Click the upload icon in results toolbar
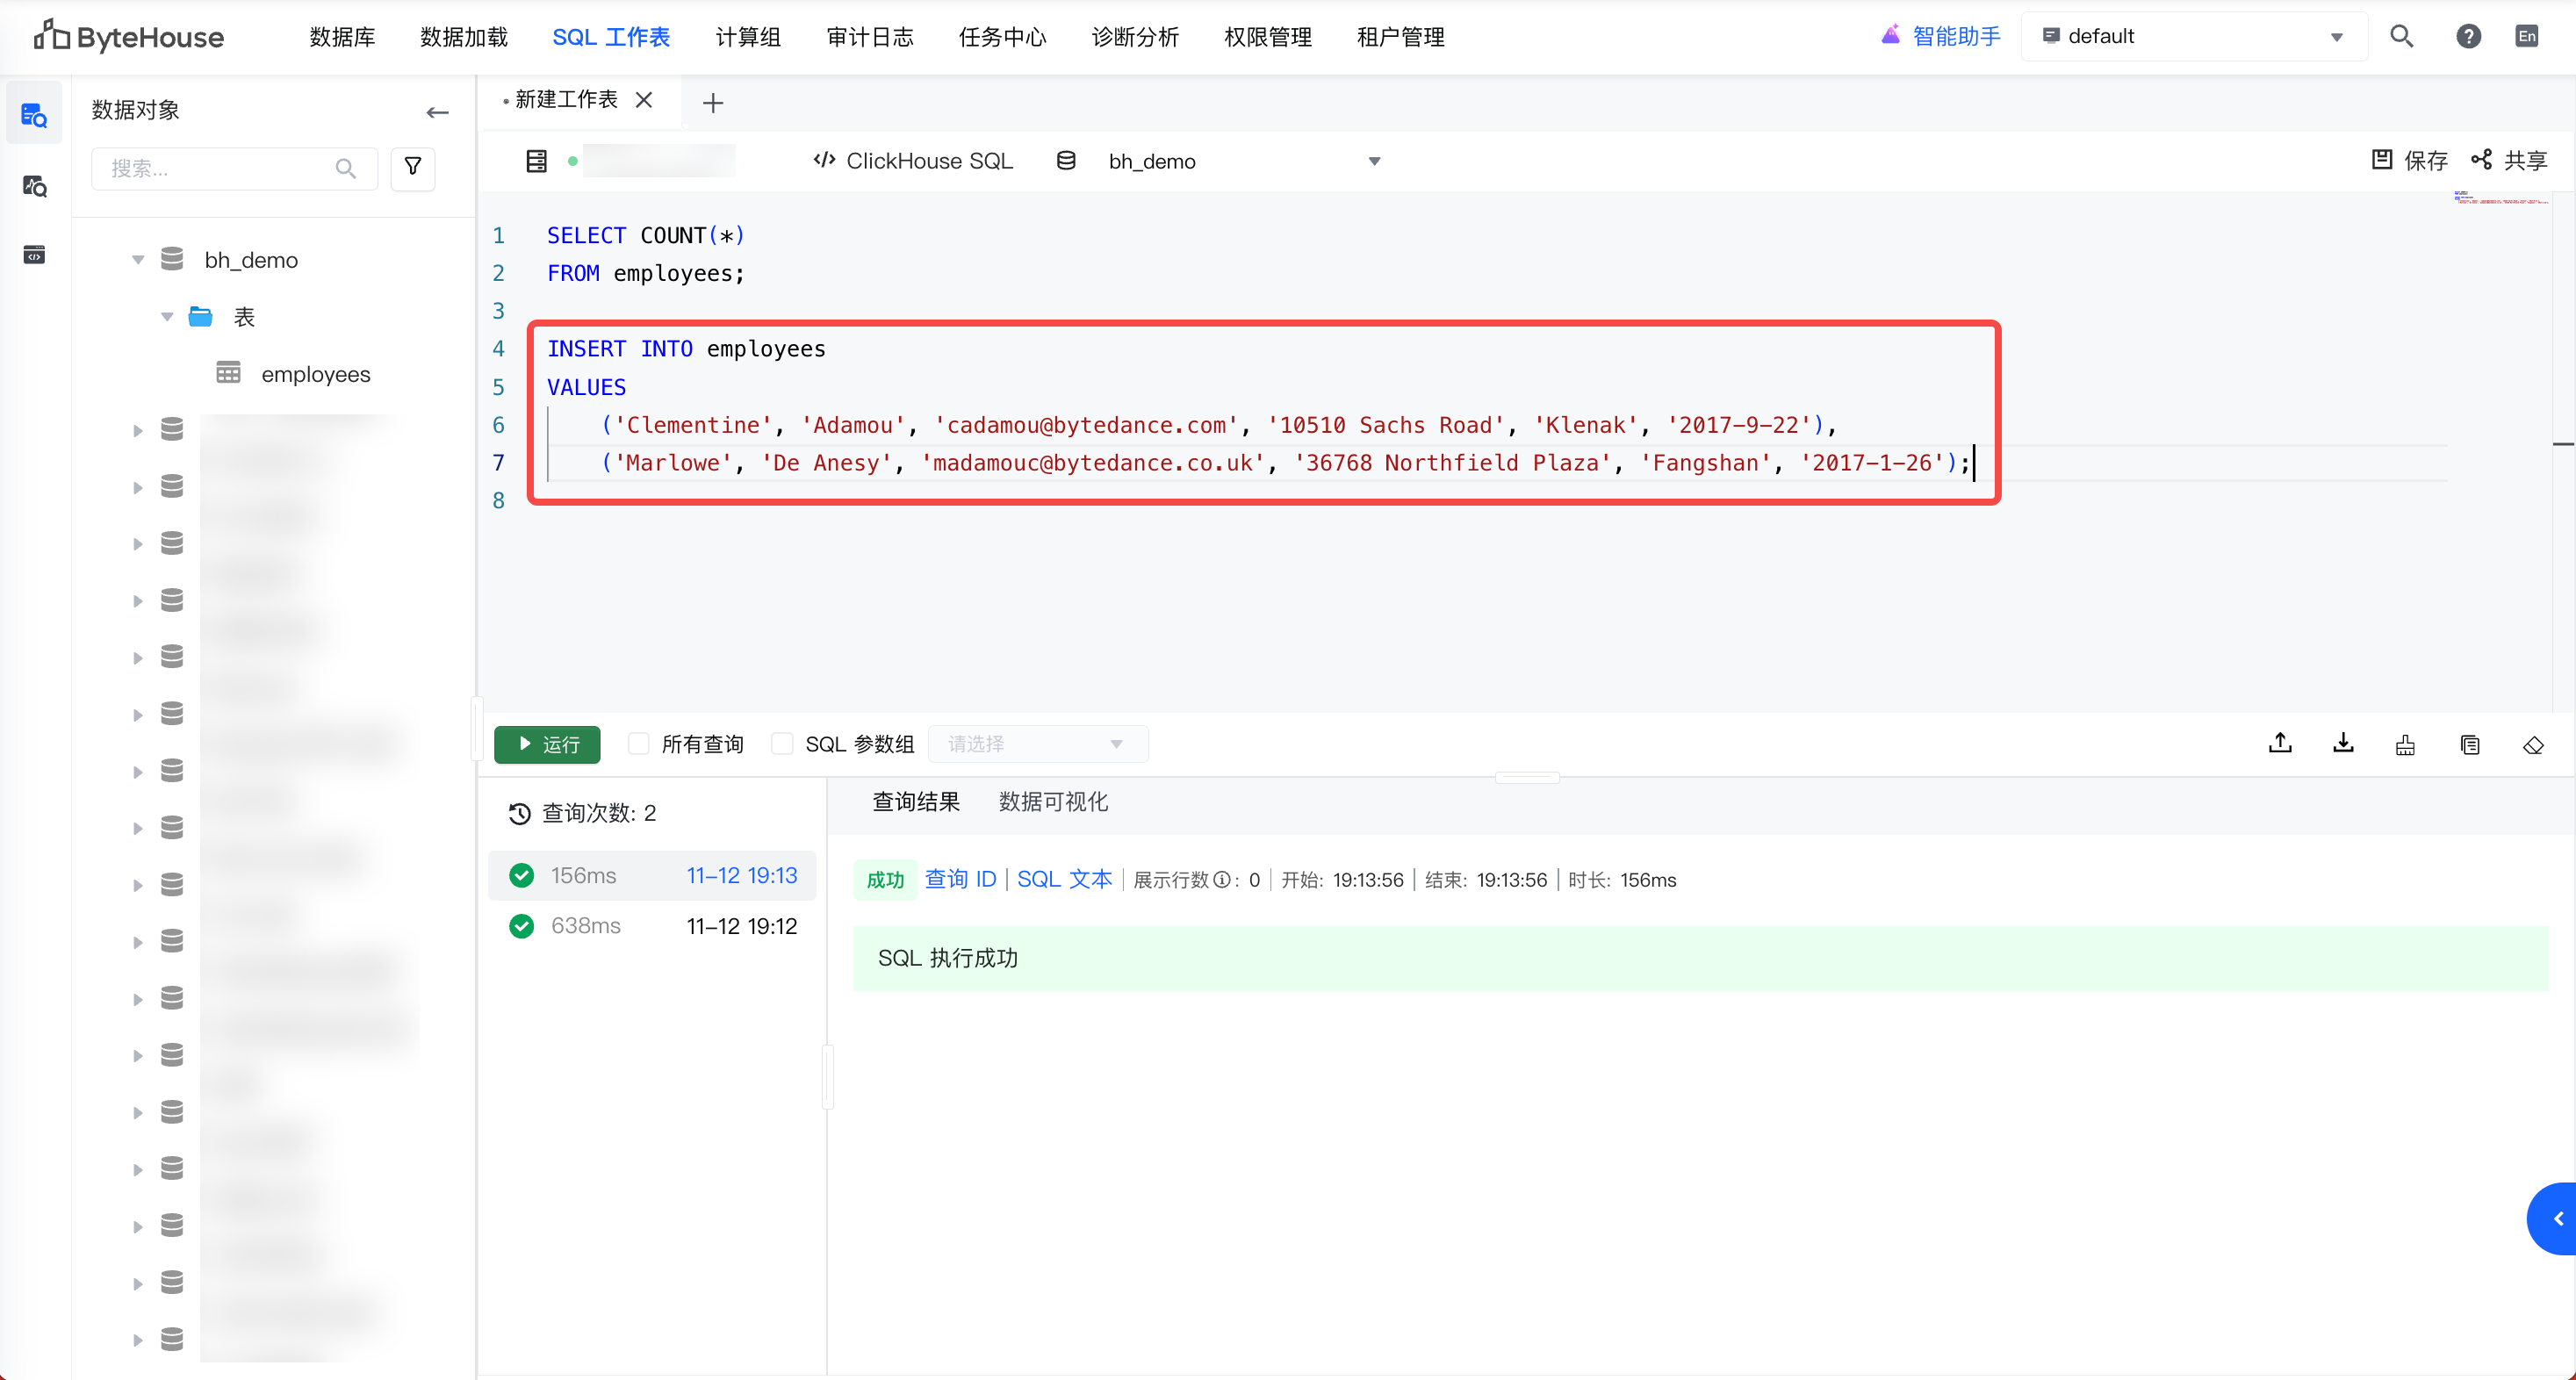Image resolution: width=2576 pixels, height=1380 pixels. click(x=2280, y=743)
